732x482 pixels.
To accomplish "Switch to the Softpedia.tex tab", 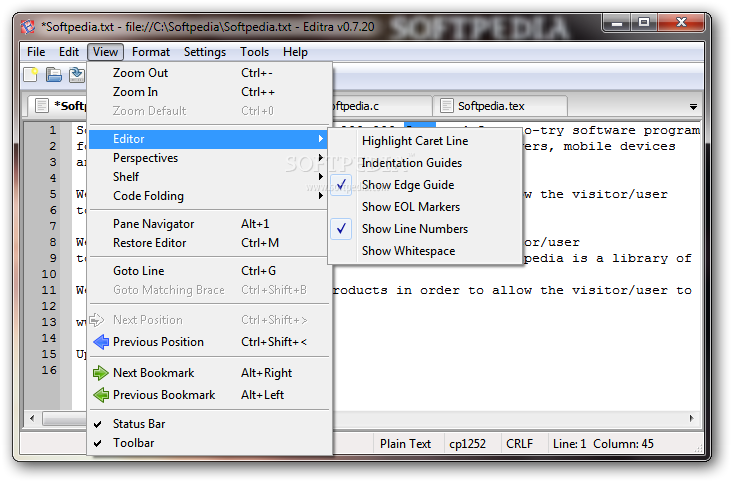I will [500, 106].
